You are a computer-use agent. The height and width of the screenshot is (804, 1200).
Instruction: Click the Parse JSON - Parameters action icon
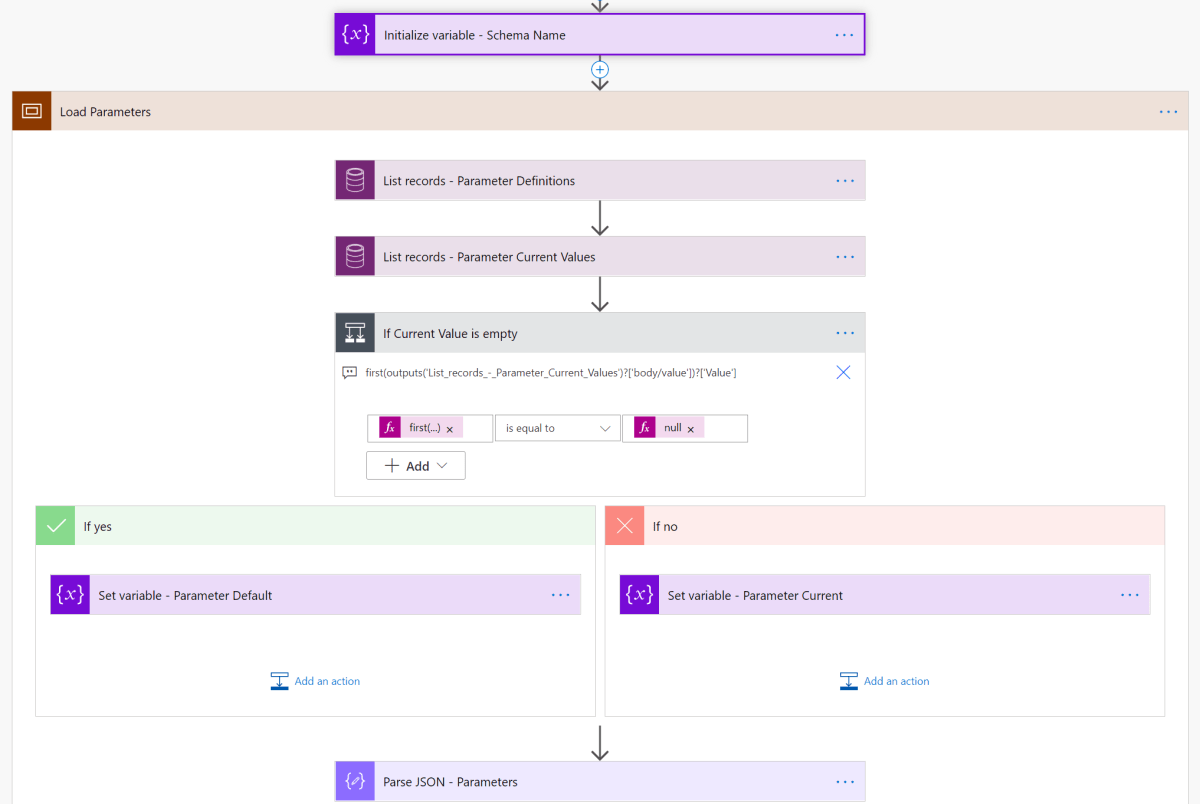[x=355, y=781]
